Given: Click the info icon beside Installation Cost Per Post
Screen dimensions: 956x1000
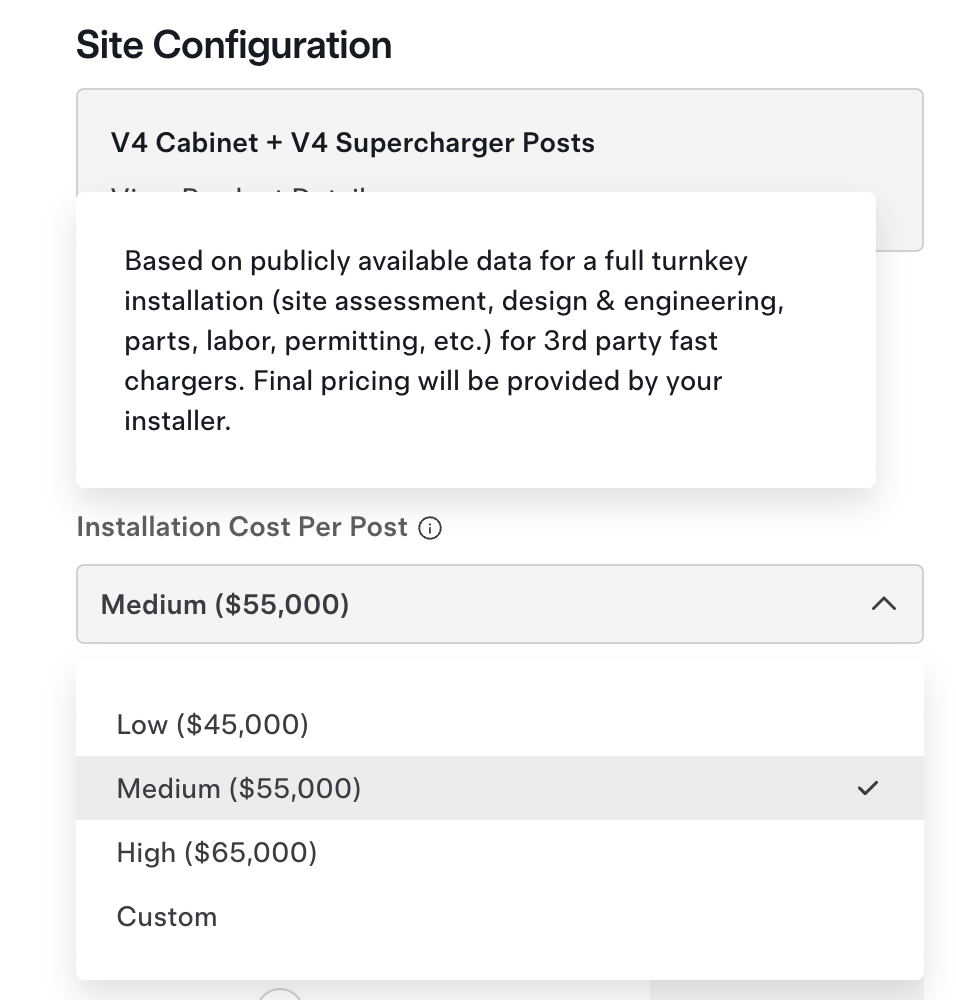Looking at the screenshot, I should (430, 529).
